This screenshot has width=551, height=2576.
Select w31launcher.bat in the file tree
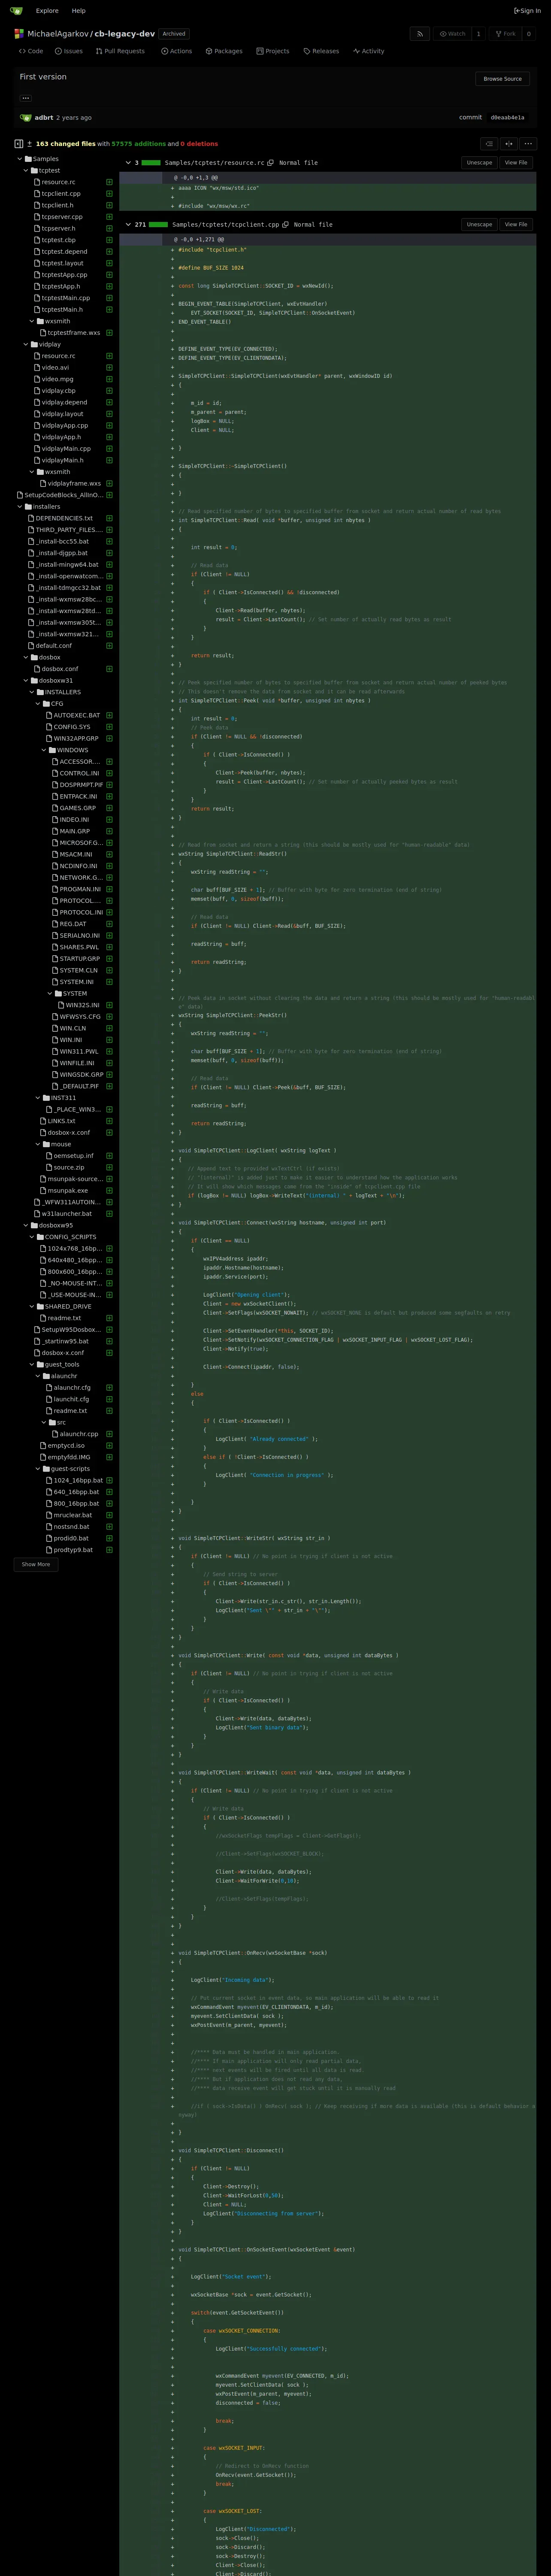tap(67, 1214)
